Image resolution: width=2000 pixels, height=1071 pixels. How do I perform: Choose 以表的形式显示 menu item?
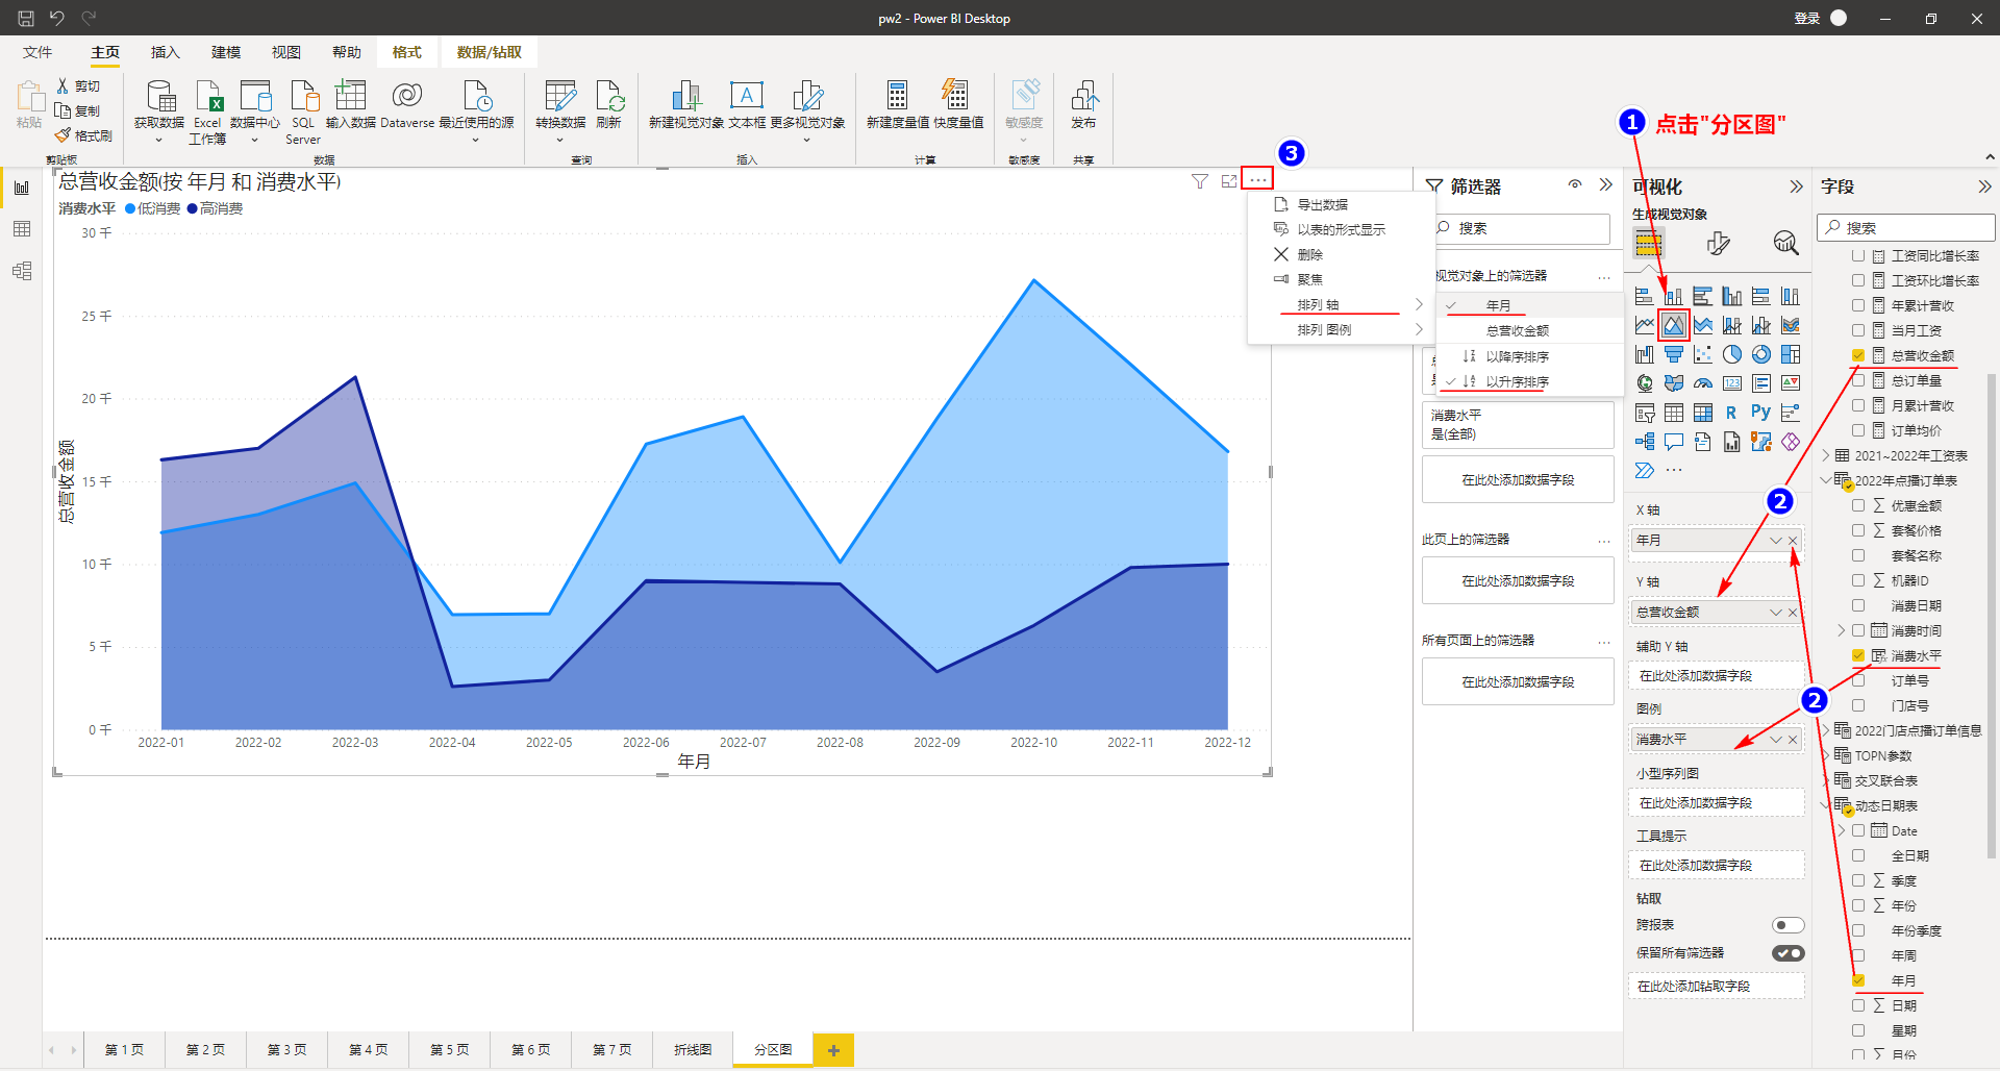pos(1341,229)
